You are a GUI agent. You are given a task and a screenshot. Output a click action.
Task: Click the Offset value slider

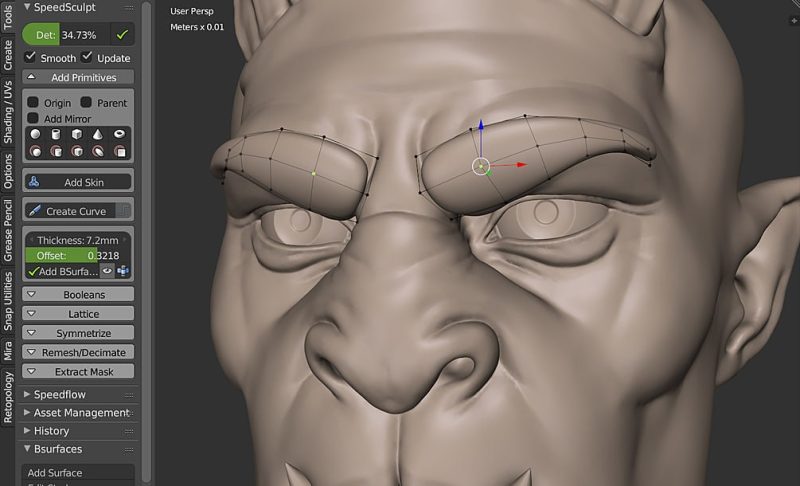point(78,256)
